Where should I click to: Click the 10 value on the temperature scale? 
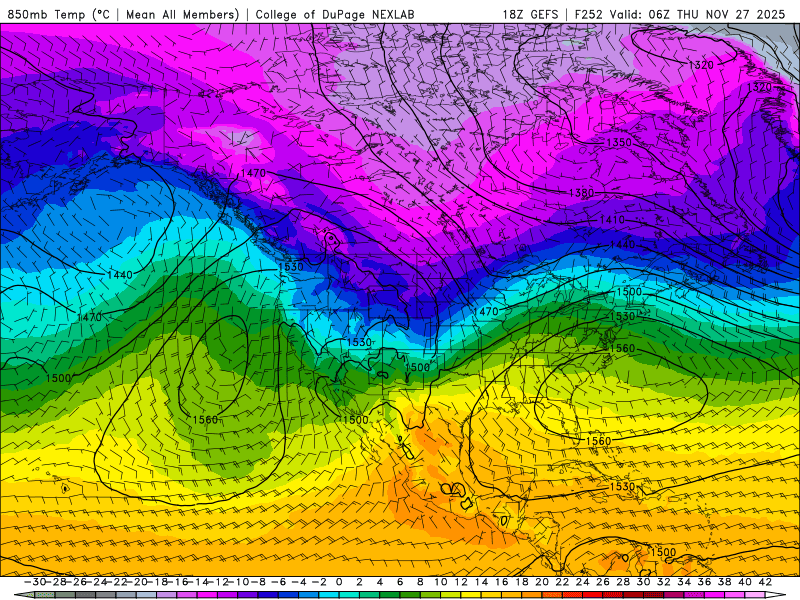click(441, 582)
